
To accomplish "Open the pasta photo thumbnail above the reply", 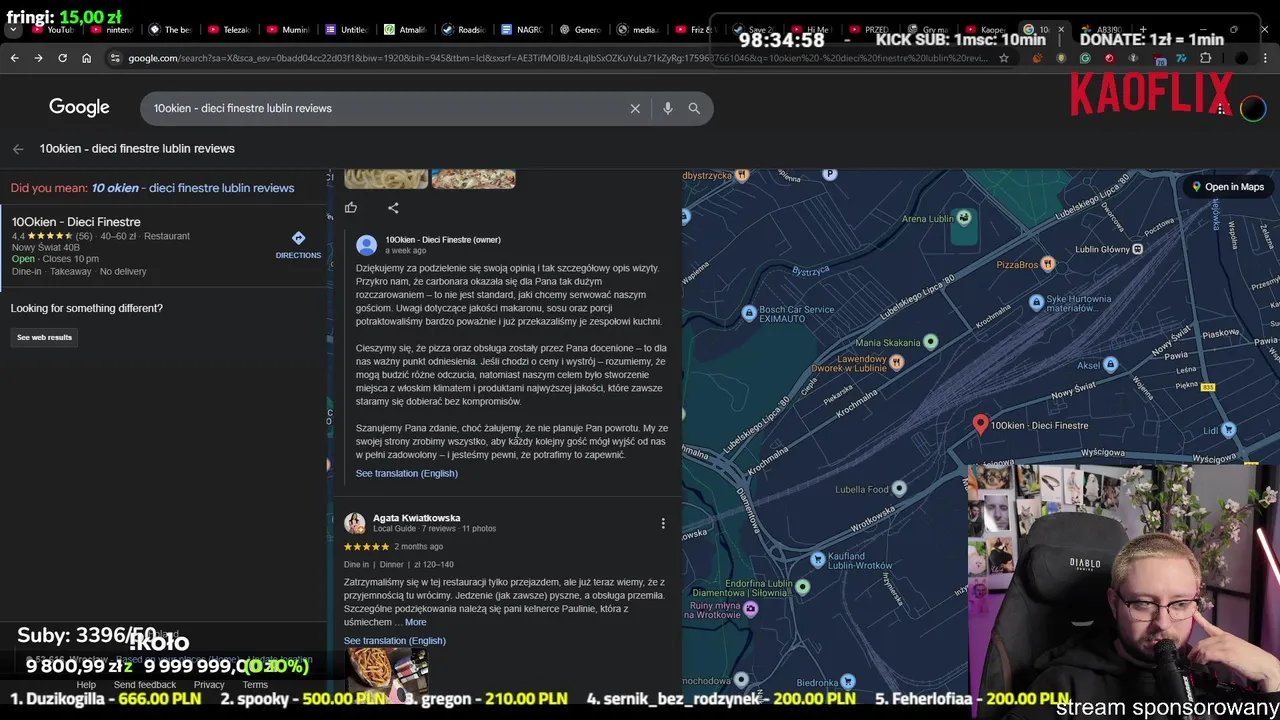I will [386, 179].
